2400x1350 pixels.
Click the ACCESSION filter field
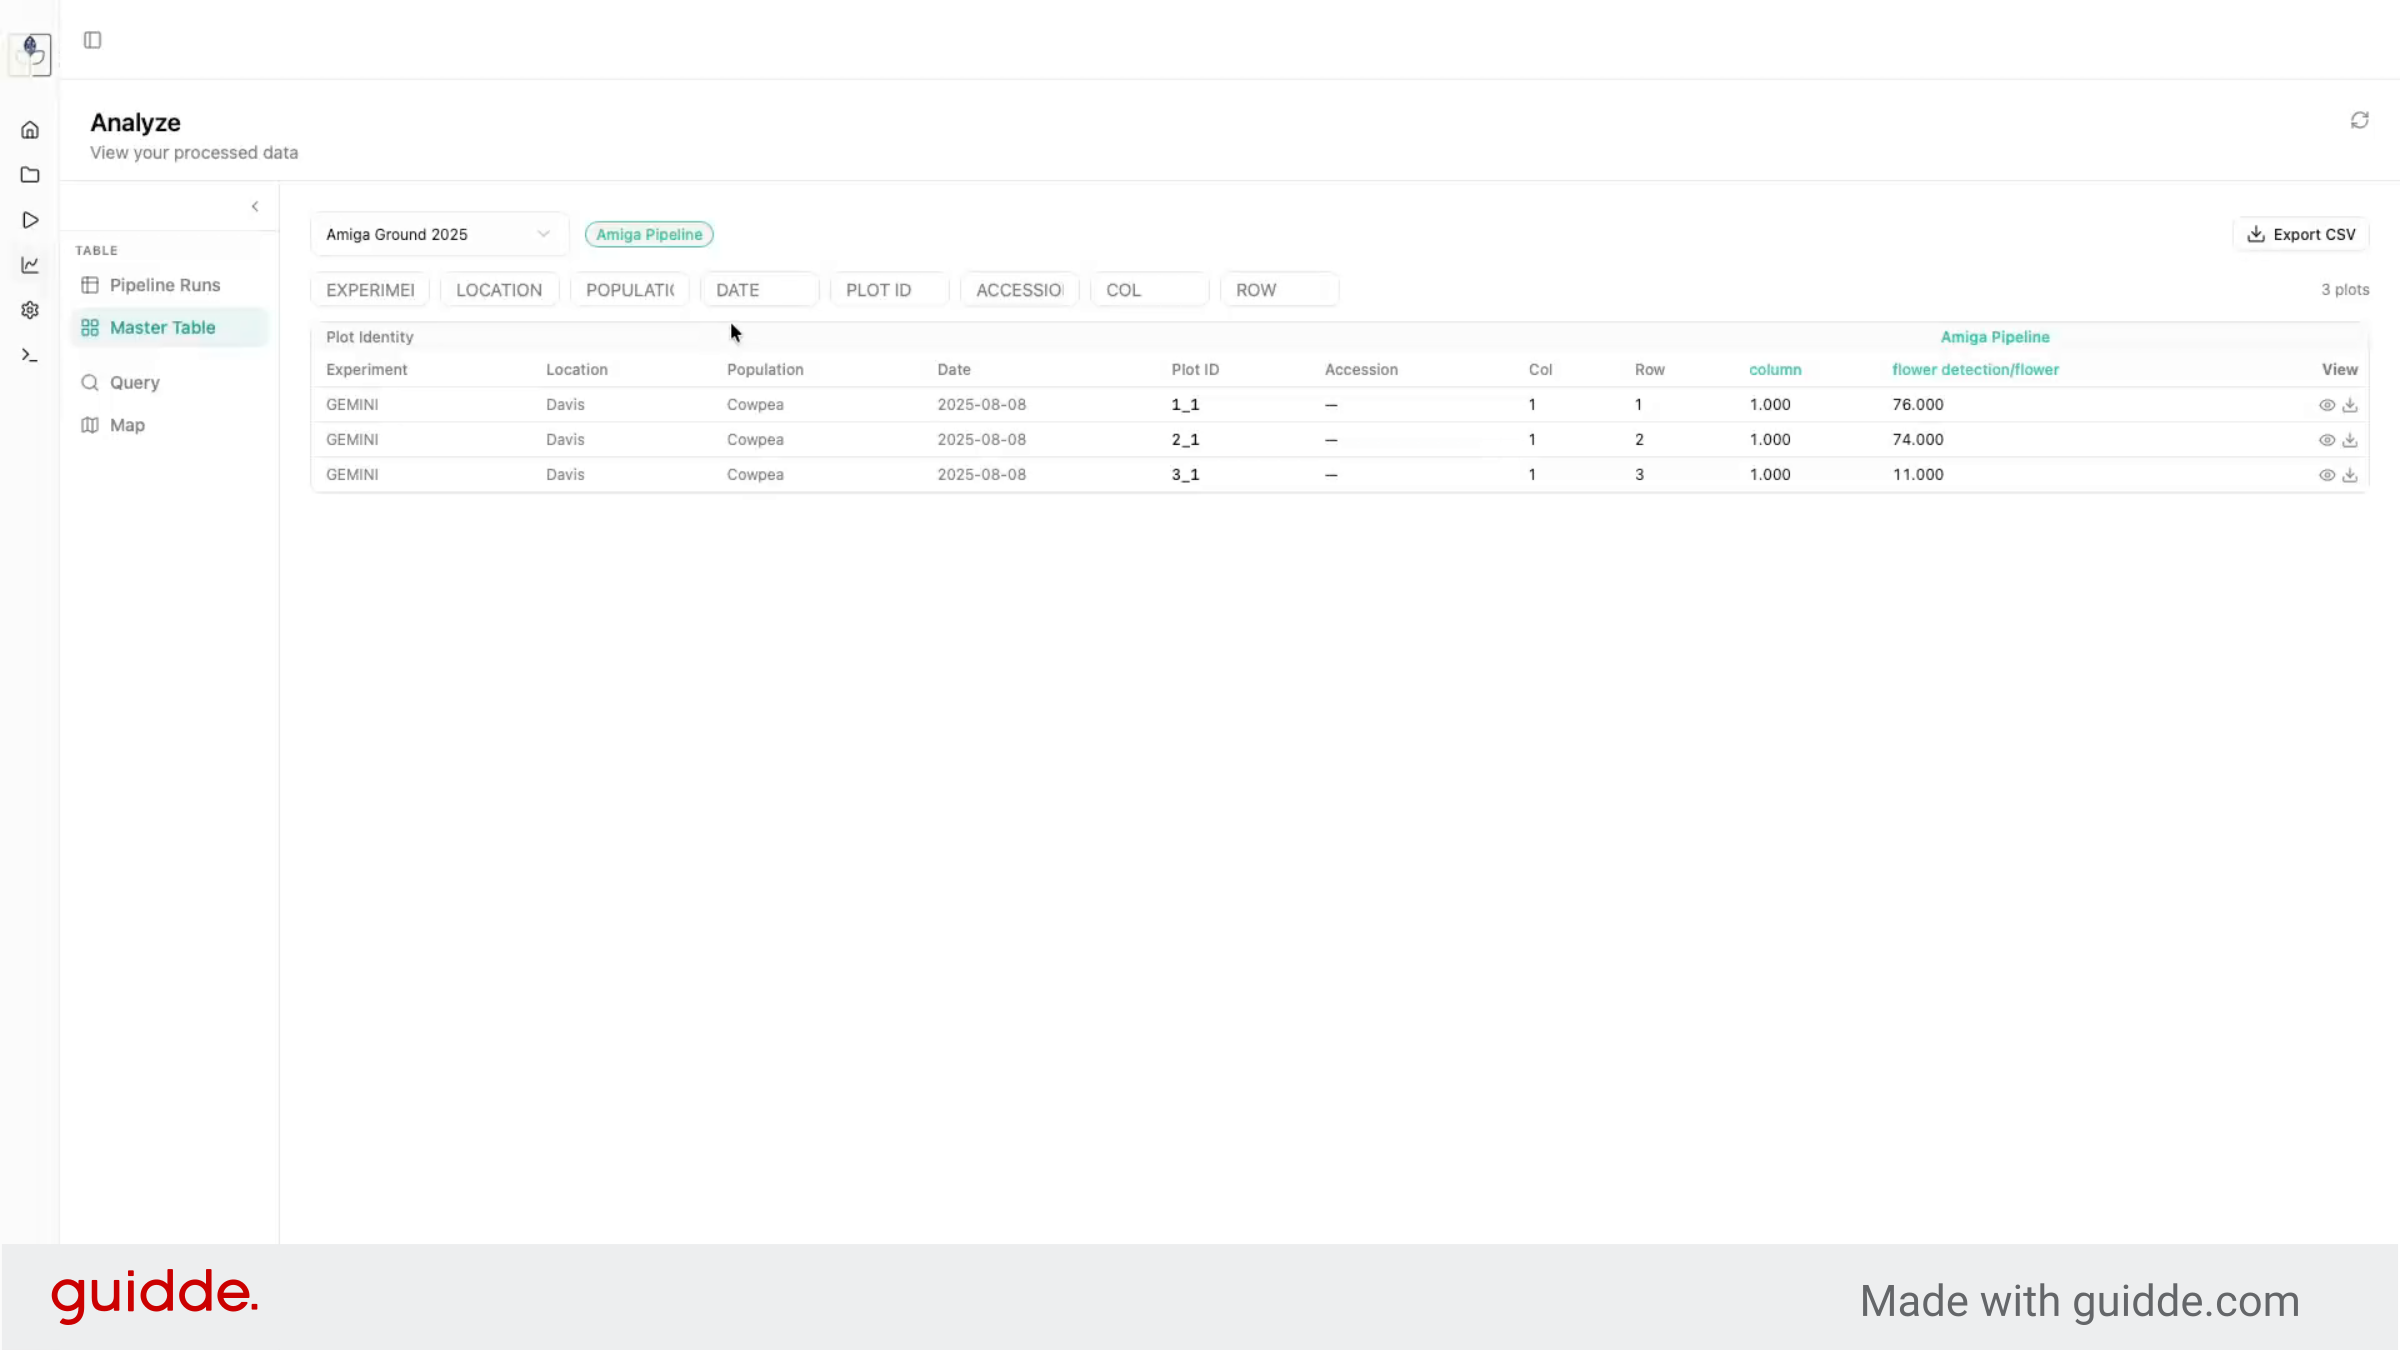pyautogui.click(x=1020, y=290)
